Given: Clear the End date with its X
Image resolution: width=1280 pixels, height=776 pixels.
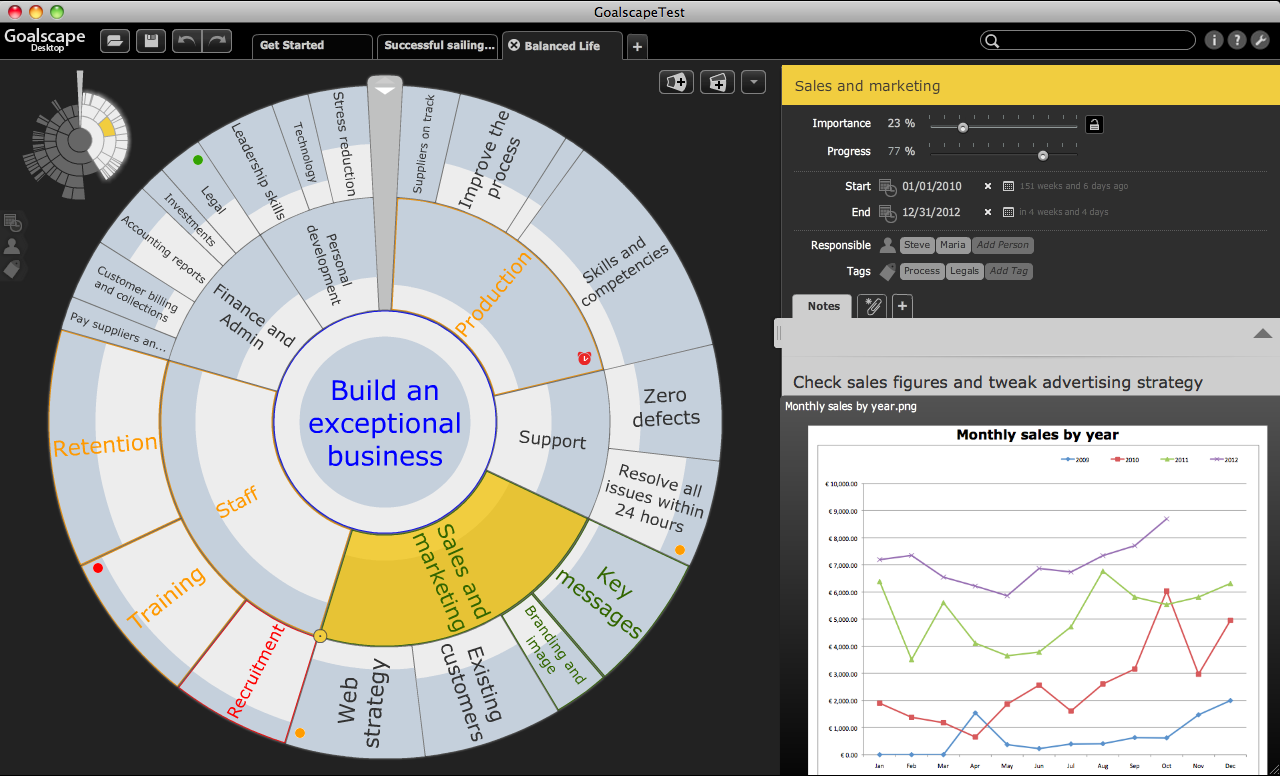Looking at the screenshot, I should click(x=988, y=212).
